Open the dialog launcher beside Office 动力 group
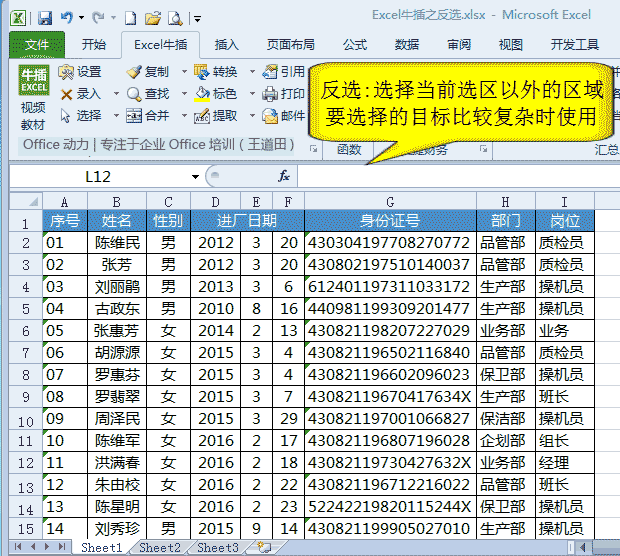This screenshot has width=620, height=556. click(x=314, y=149)
